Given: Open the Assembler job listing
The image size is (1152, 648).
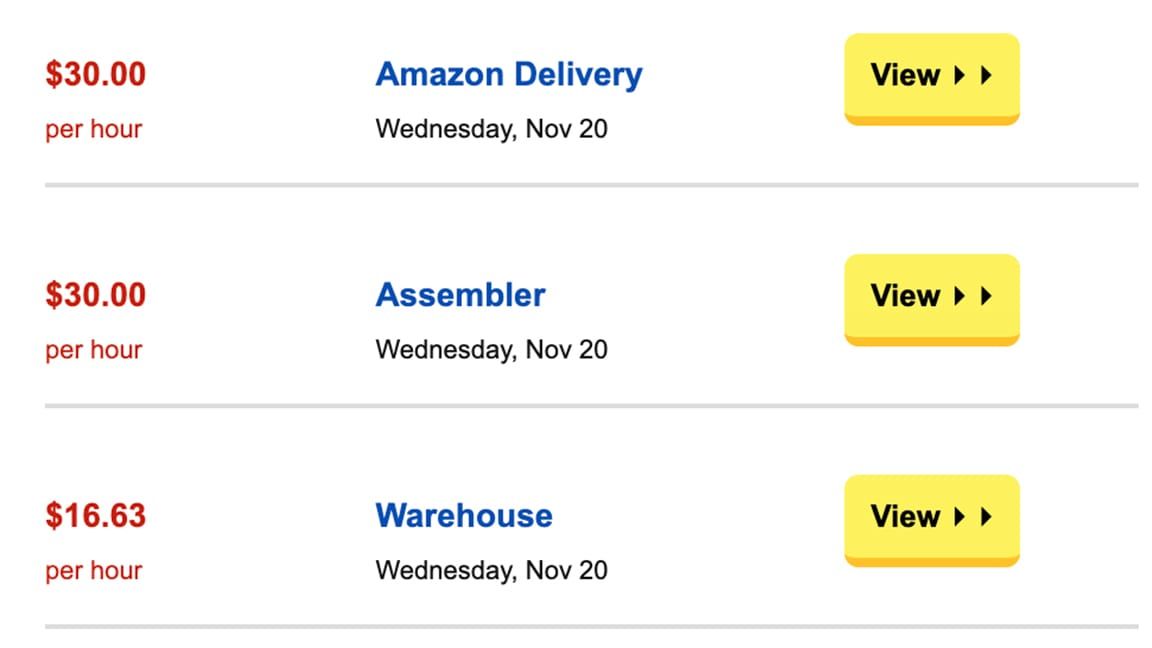Looking at the screenshot, I should (459, 294).
